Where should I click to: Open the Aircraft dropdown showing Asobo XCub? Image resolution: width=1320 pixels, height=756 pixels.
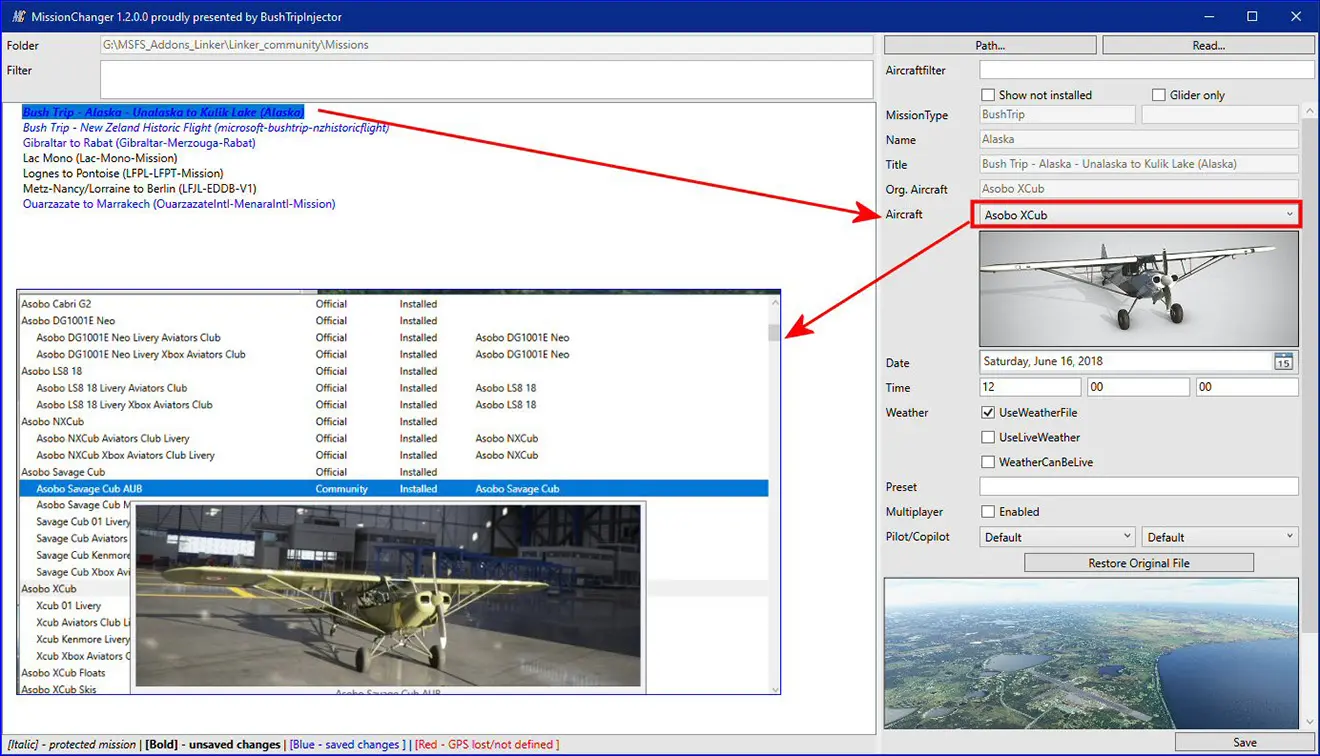1138,215
